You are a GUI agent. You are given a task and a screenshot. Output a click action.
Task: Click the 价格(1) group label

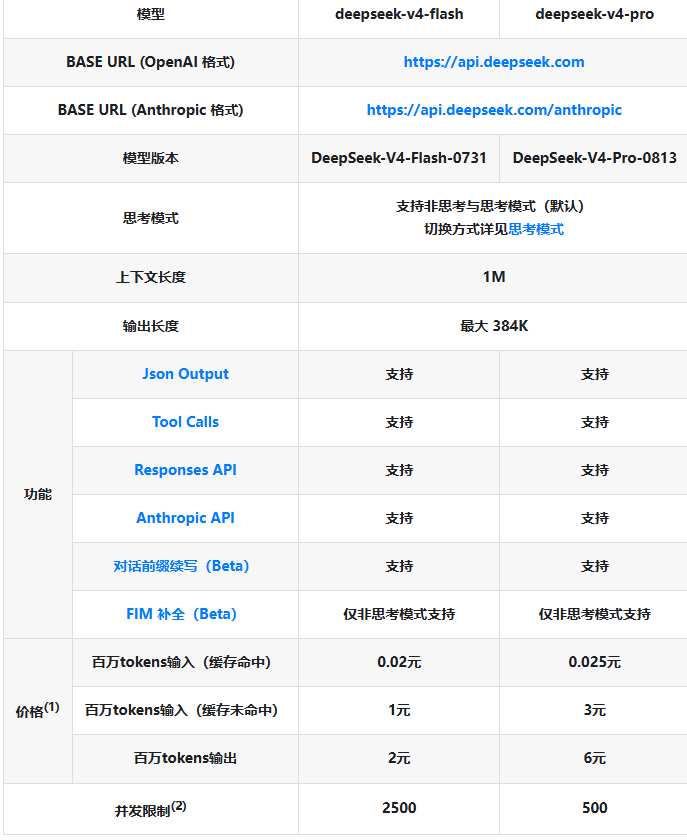coord(38,710)
